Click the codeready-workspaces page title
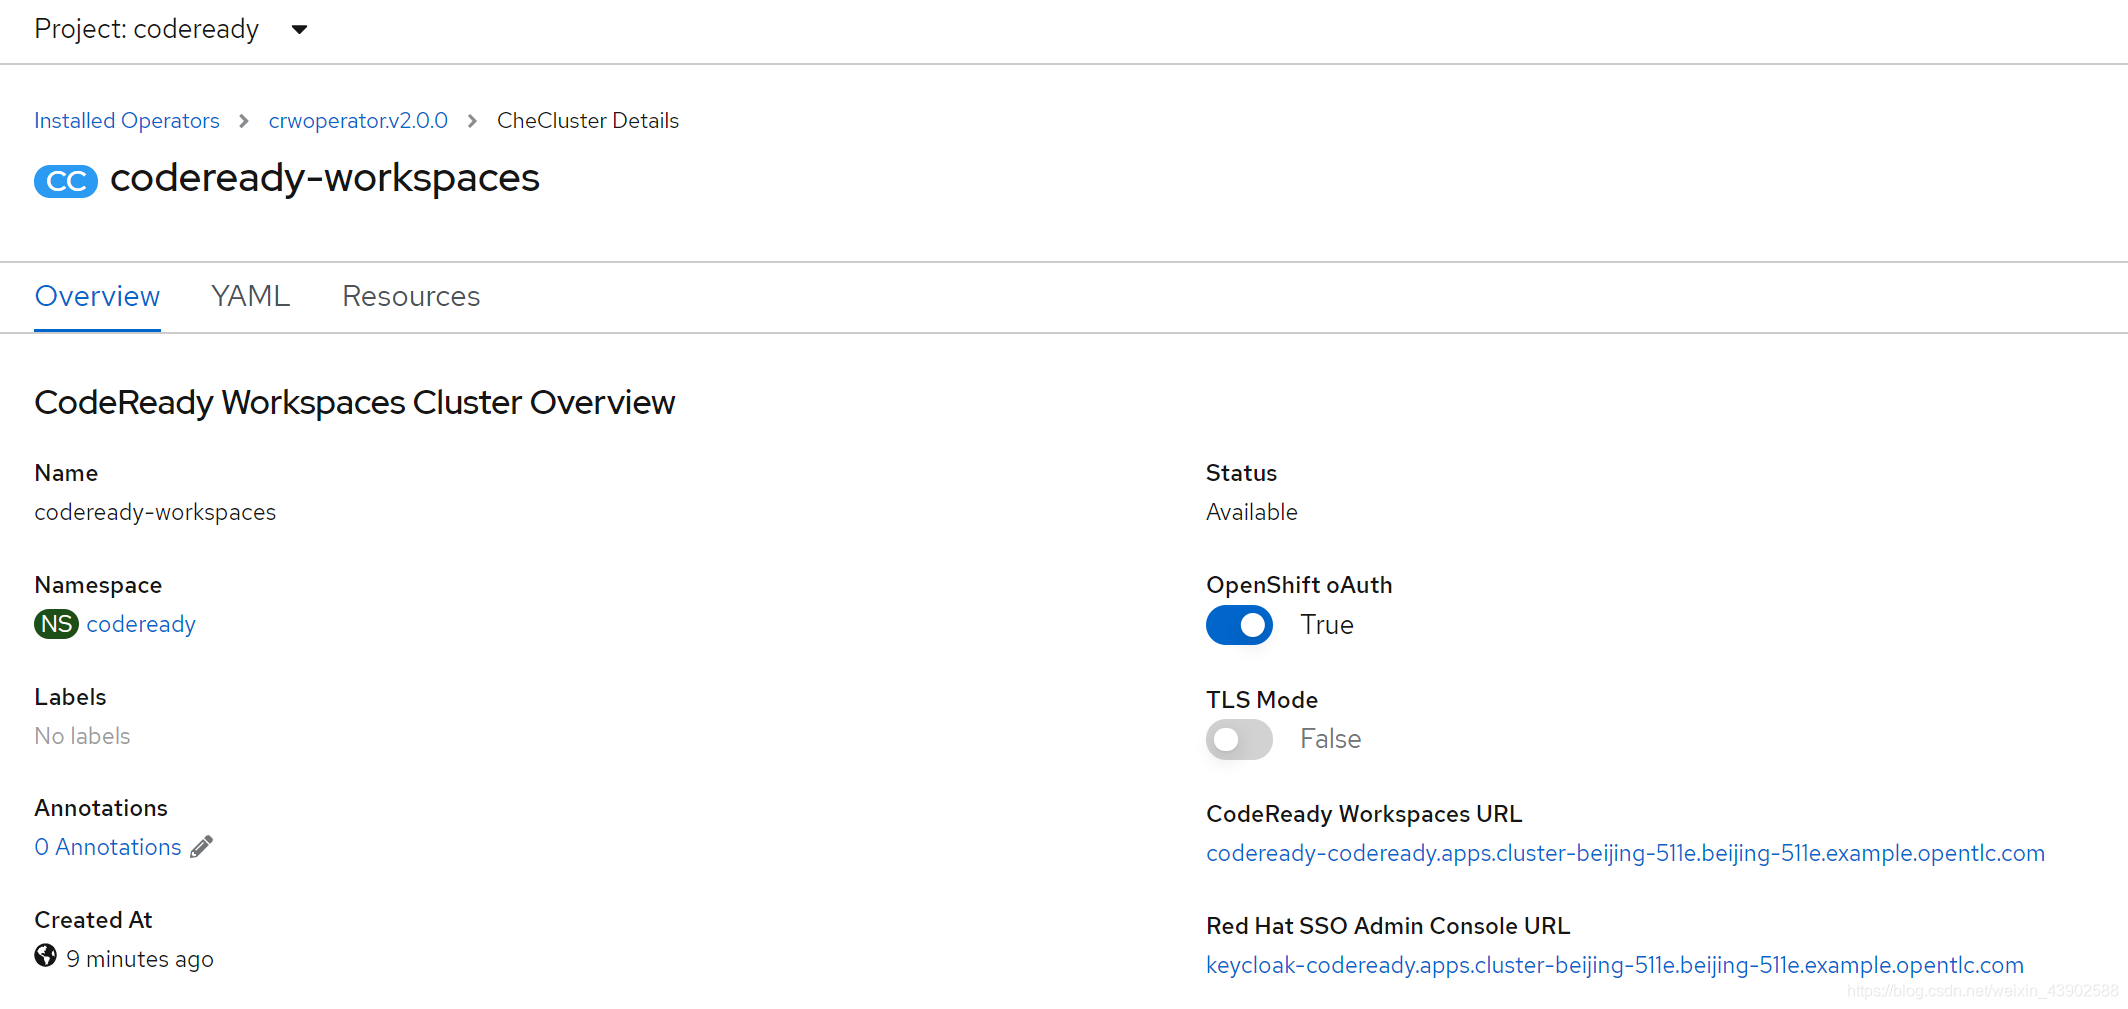The image size is (2128, 1009). 325,178
